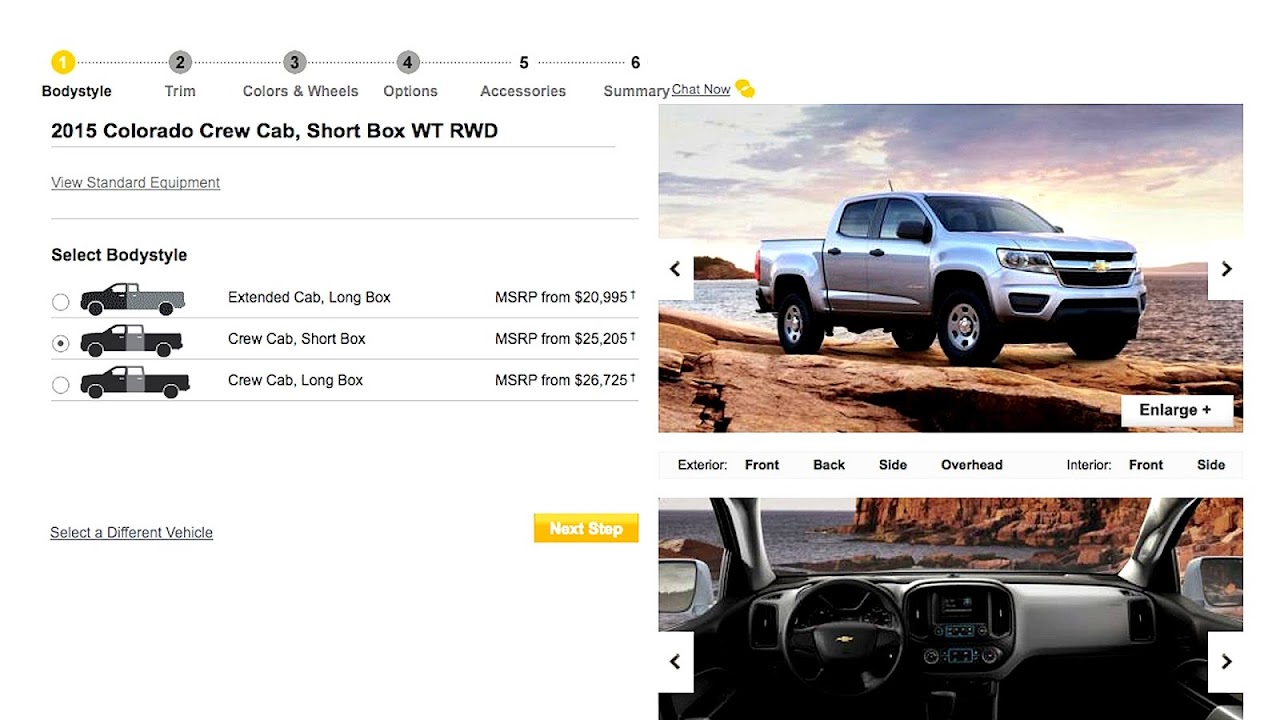Select the Crew Cab, Long Box radio button
The height and width of the screenshot is (720, 1280).
pos(61,385)
